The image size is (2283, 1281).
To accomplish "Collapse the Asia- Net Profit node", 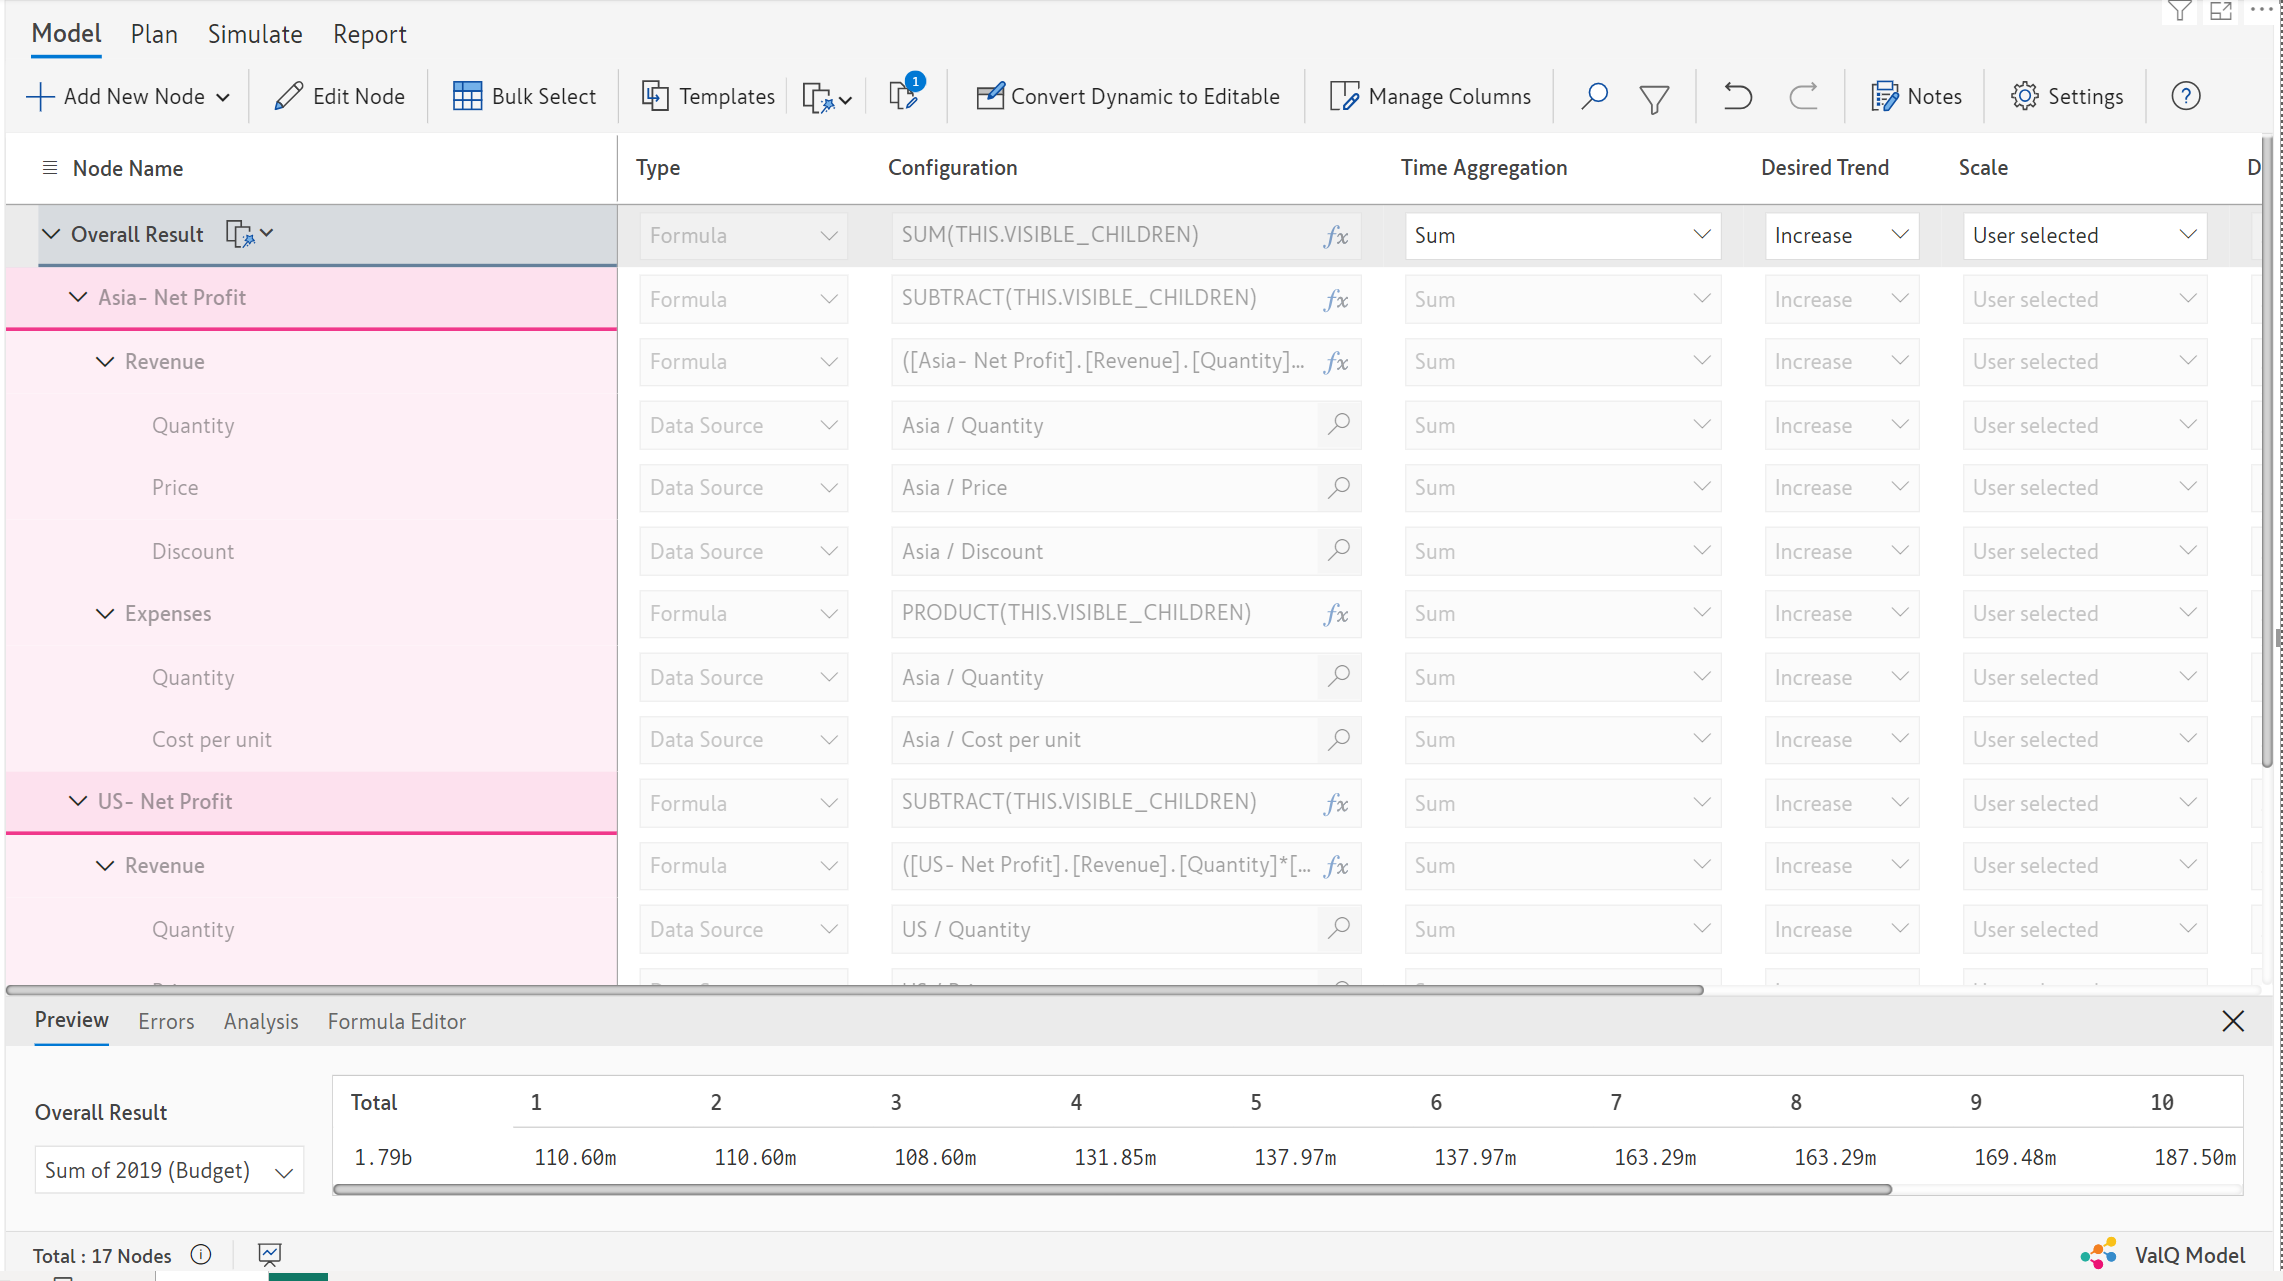I will [x=78, y=298].
